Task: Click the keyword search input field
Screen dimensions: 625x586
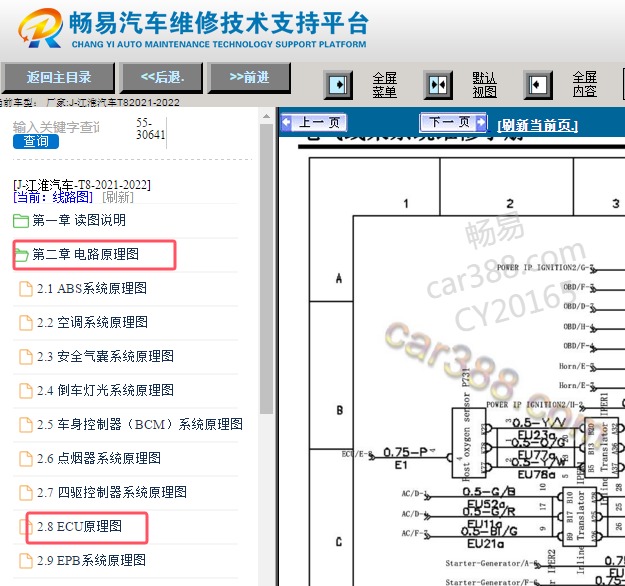Action: pyautogui.click(x=56, y=127)
